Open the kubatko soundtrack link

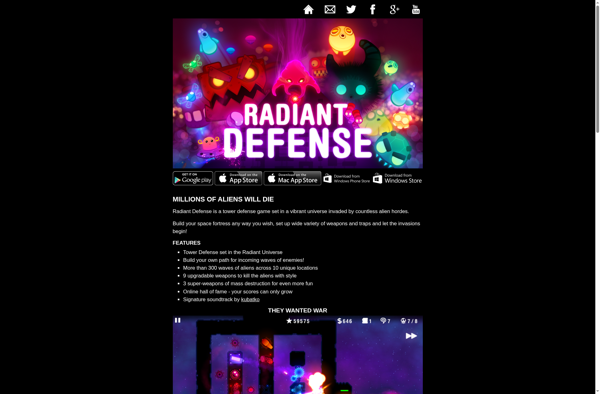(250, 300)
